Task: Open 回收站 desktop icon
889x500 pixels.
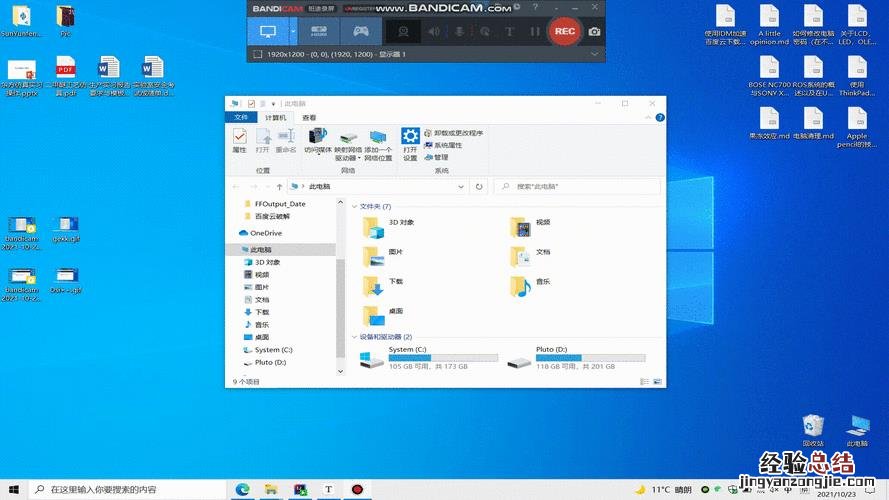Action: [x=813, y=430]
